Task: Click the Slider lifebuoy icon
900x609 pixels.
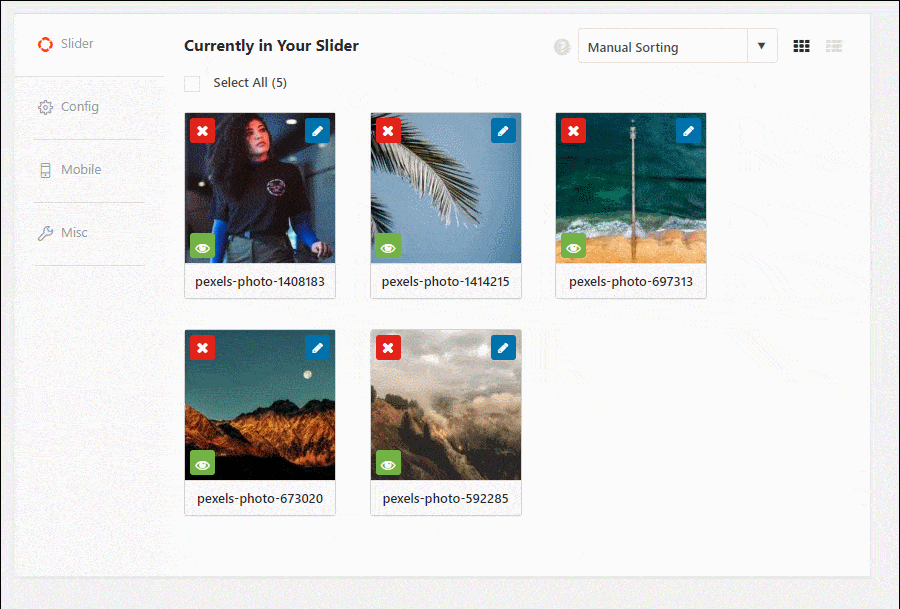Action: click(x=45, y=44)
